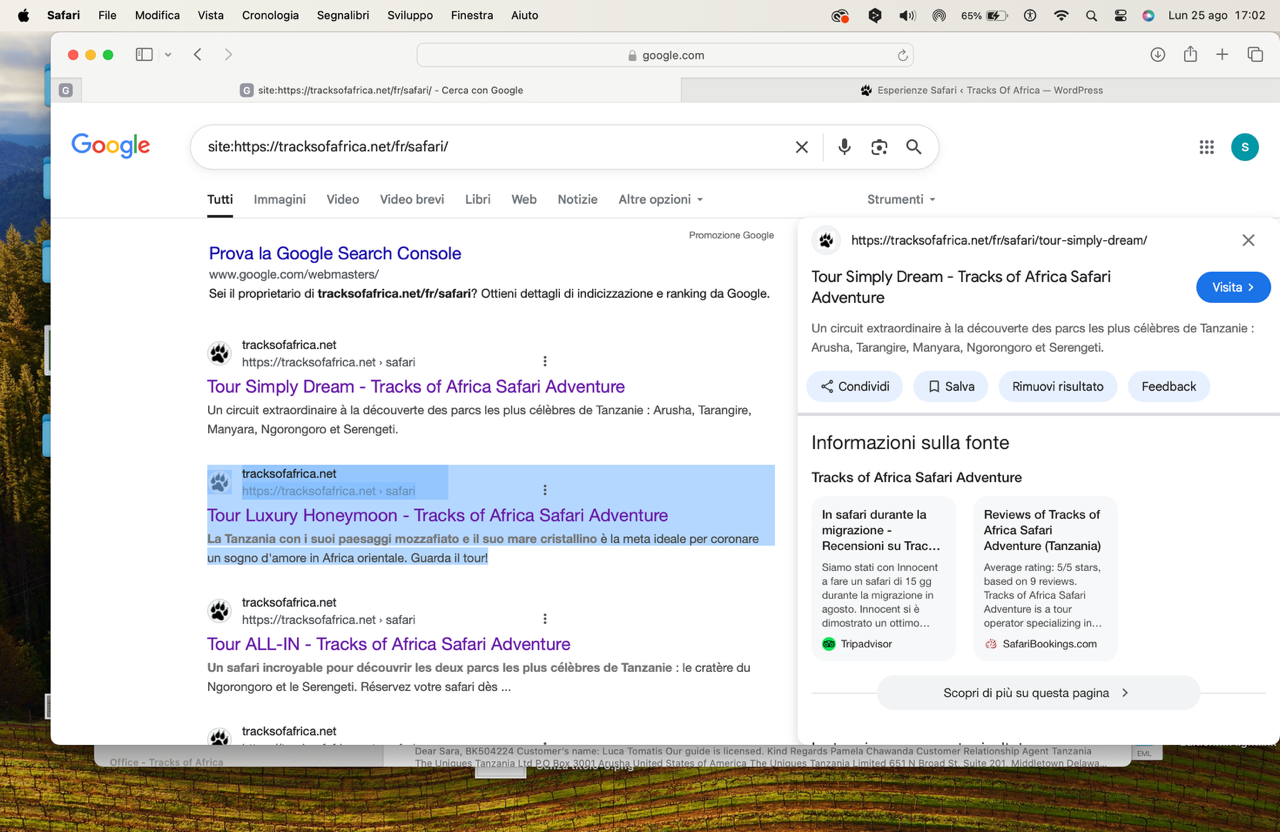
Task: Click the Salva button
Action: 951,386
